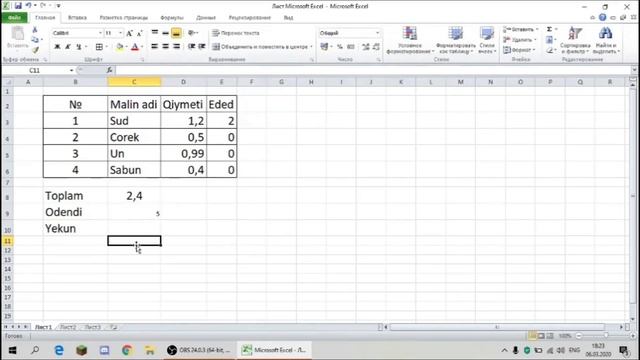Switch to Page Layout view in status bar
This screenshot has height=360, width=640.
point(541,336)
